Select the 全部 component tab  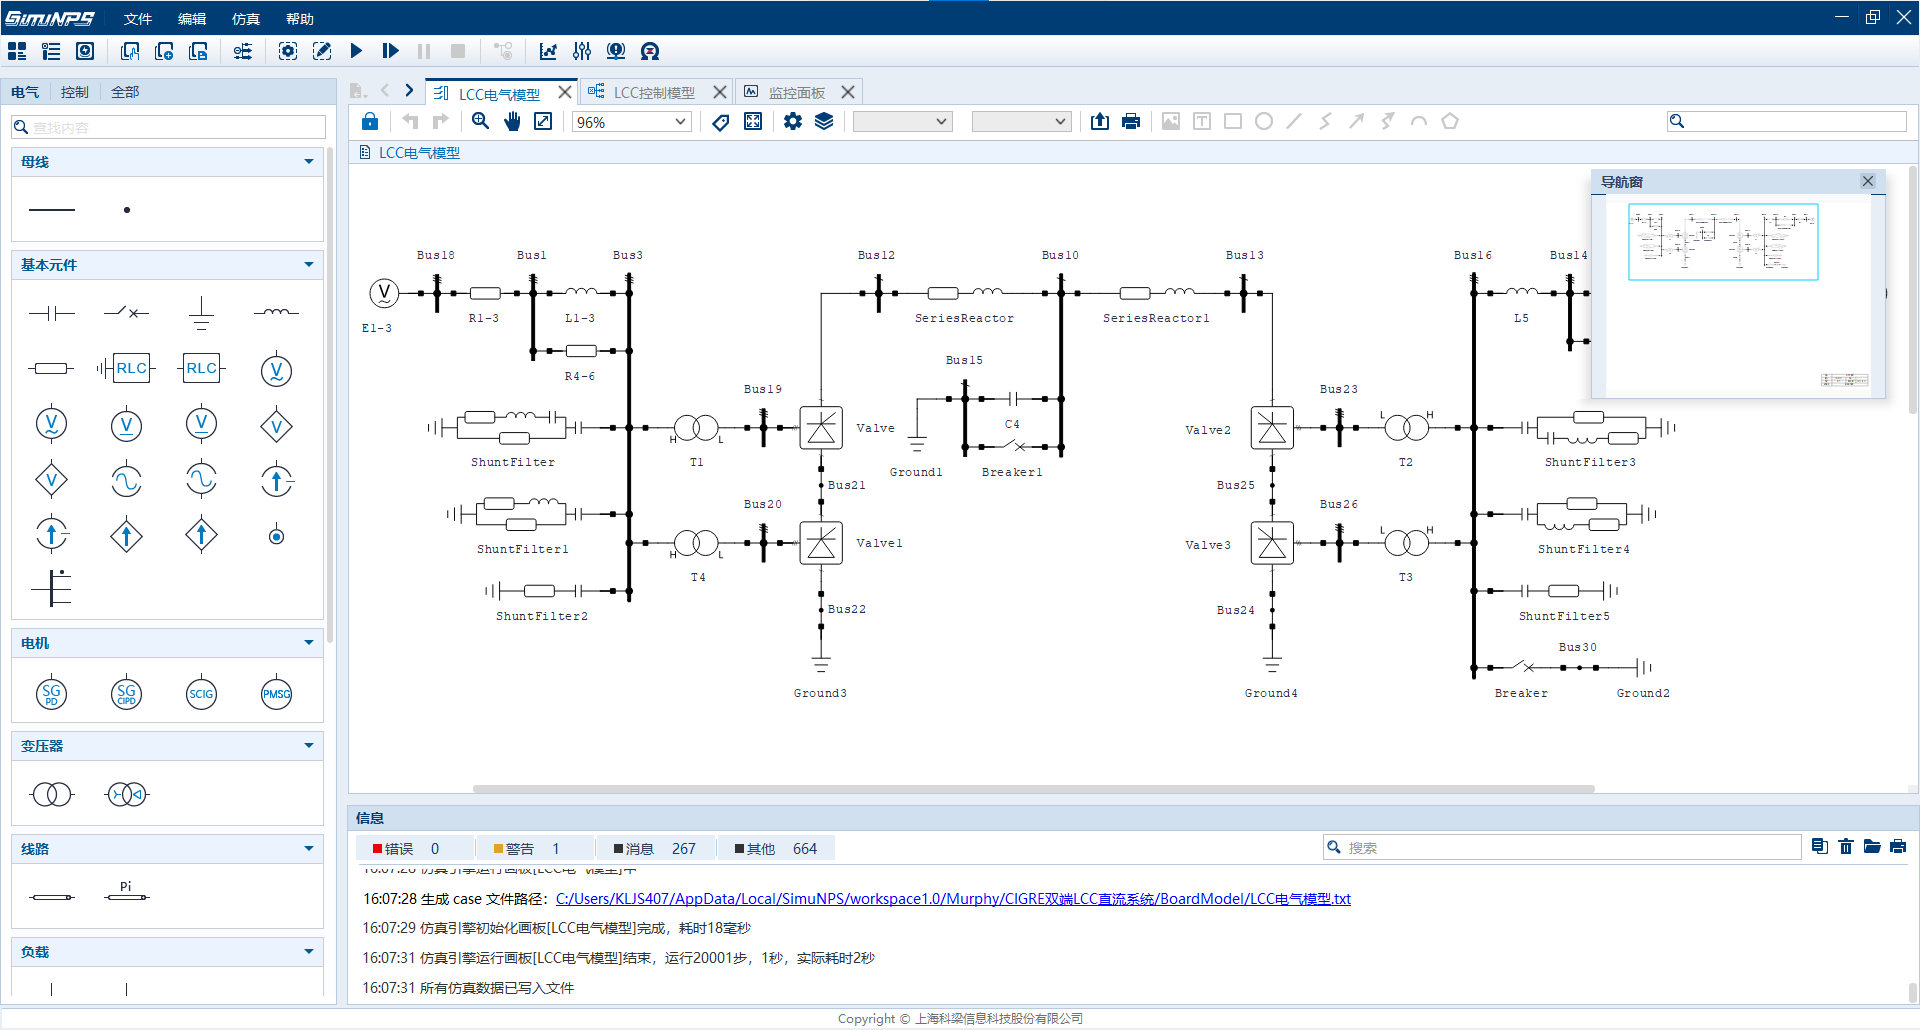pos(125,92)
